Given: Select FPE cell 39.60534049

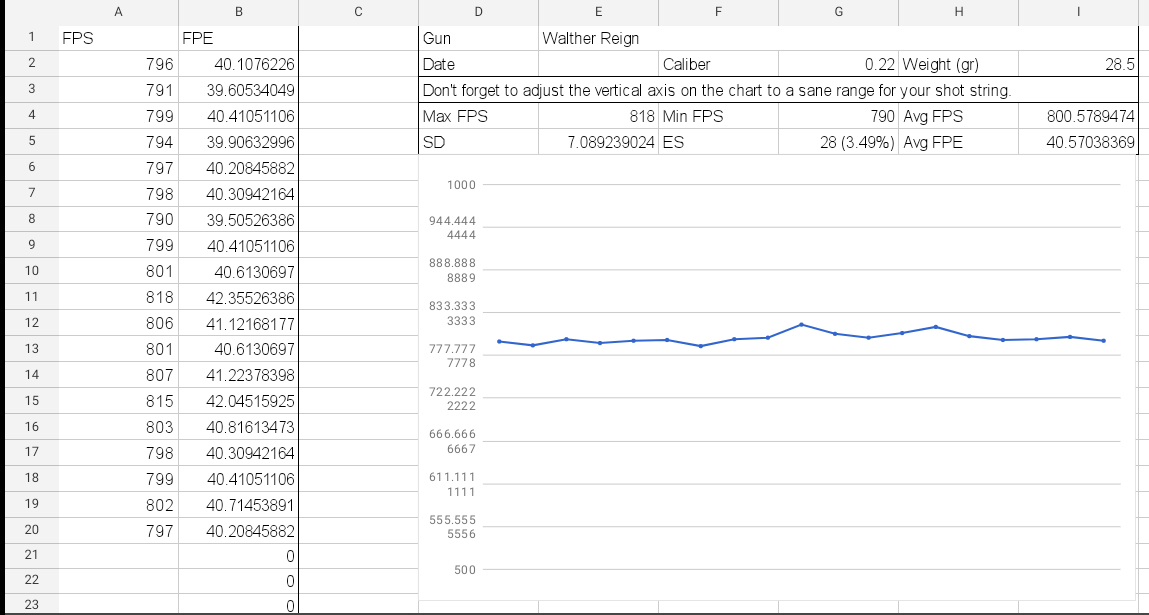Looking at the screenshot, I should pos(238,90).
